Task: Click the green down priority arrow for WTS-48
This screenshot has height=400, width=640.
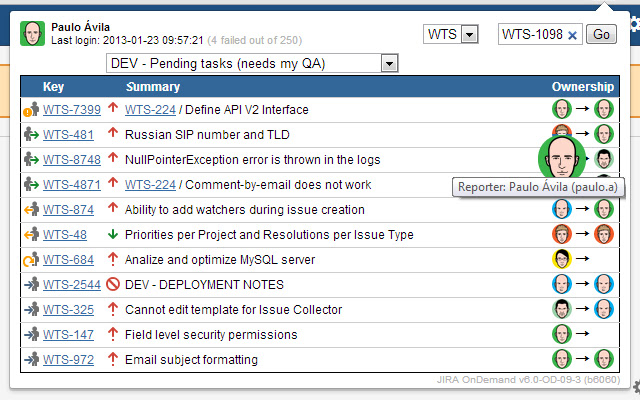Action: tap(113, 234)
